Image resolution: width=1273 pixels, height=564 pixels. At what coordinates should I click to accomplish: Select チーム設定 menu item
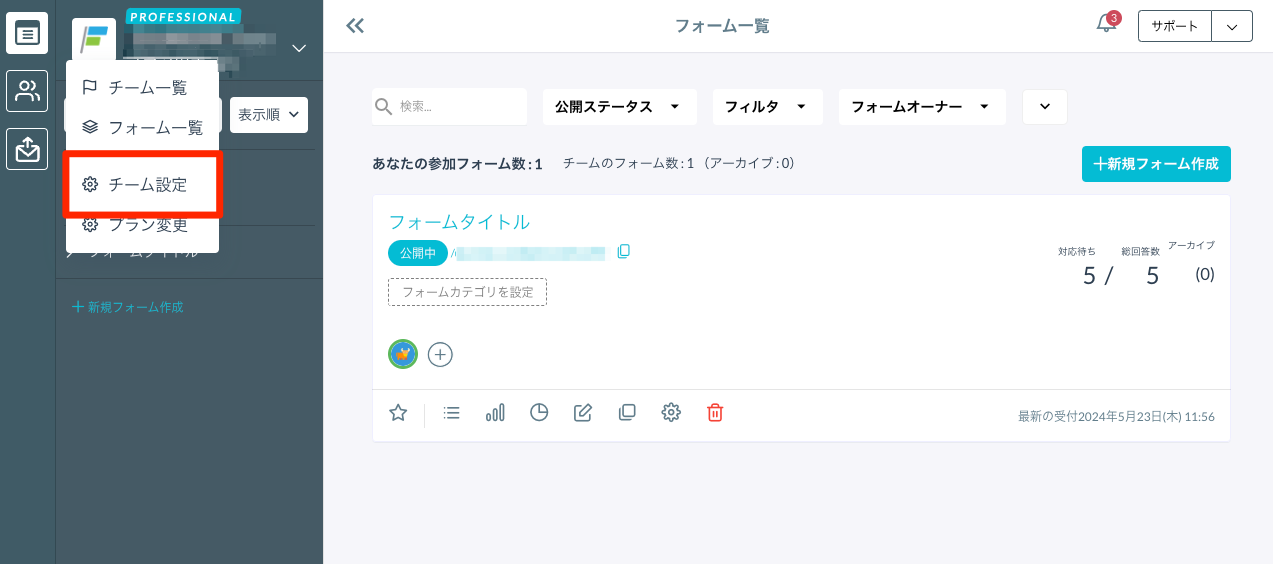(x=147, y=185)
